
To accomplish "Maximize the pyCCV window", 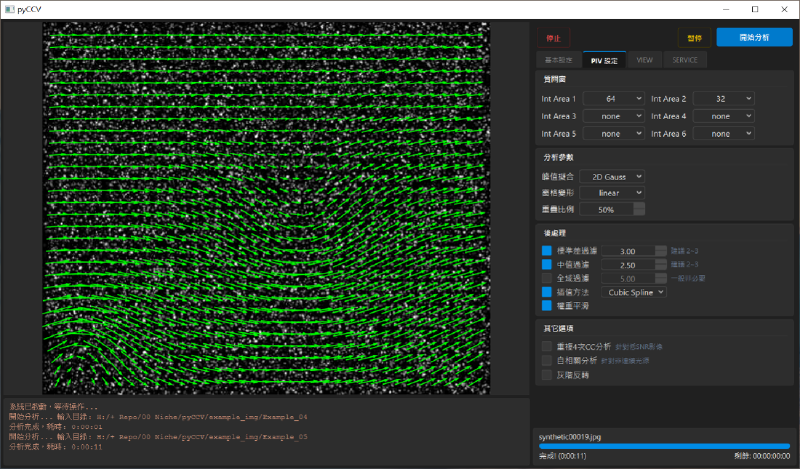I will (755, 9).
